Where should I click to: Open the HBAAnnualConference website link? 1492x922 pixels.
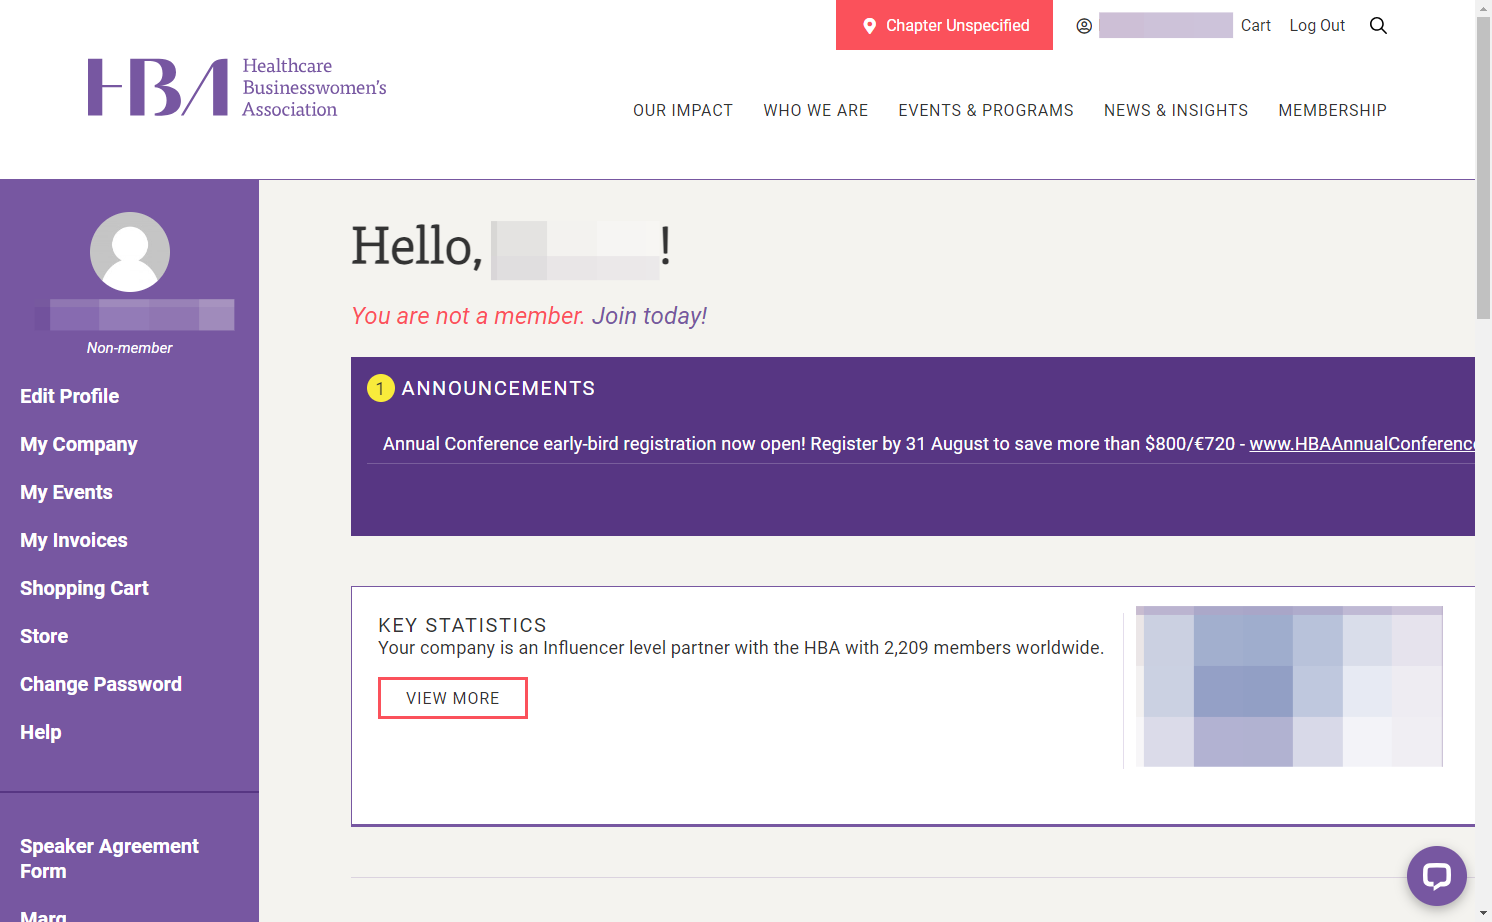[x=1362, y=444]
